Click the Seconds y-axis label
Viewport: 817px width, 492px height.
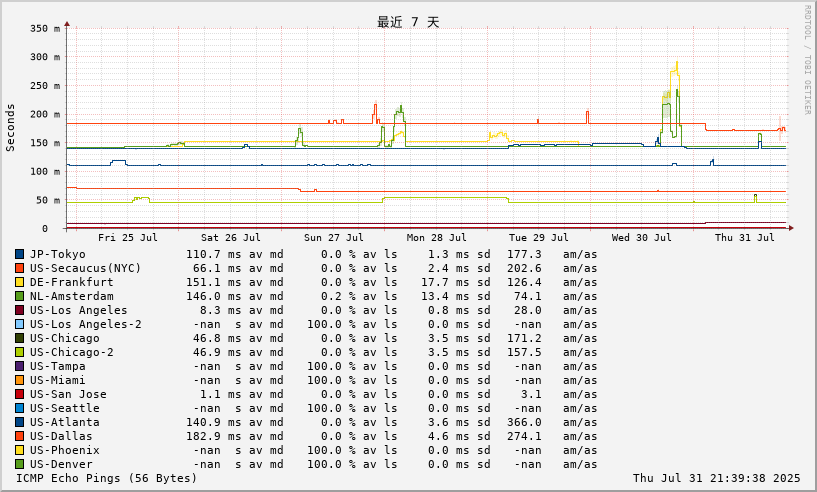(x=10, y=128)
